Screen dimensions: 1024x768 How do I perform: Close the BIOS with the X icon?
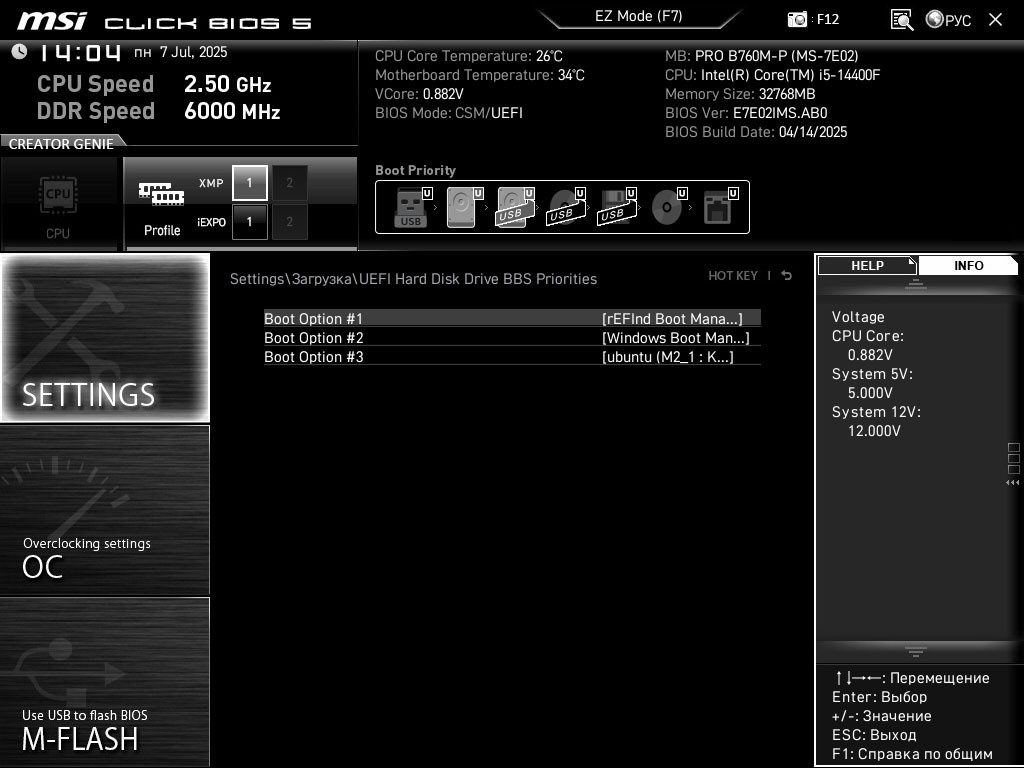(995, 20)
